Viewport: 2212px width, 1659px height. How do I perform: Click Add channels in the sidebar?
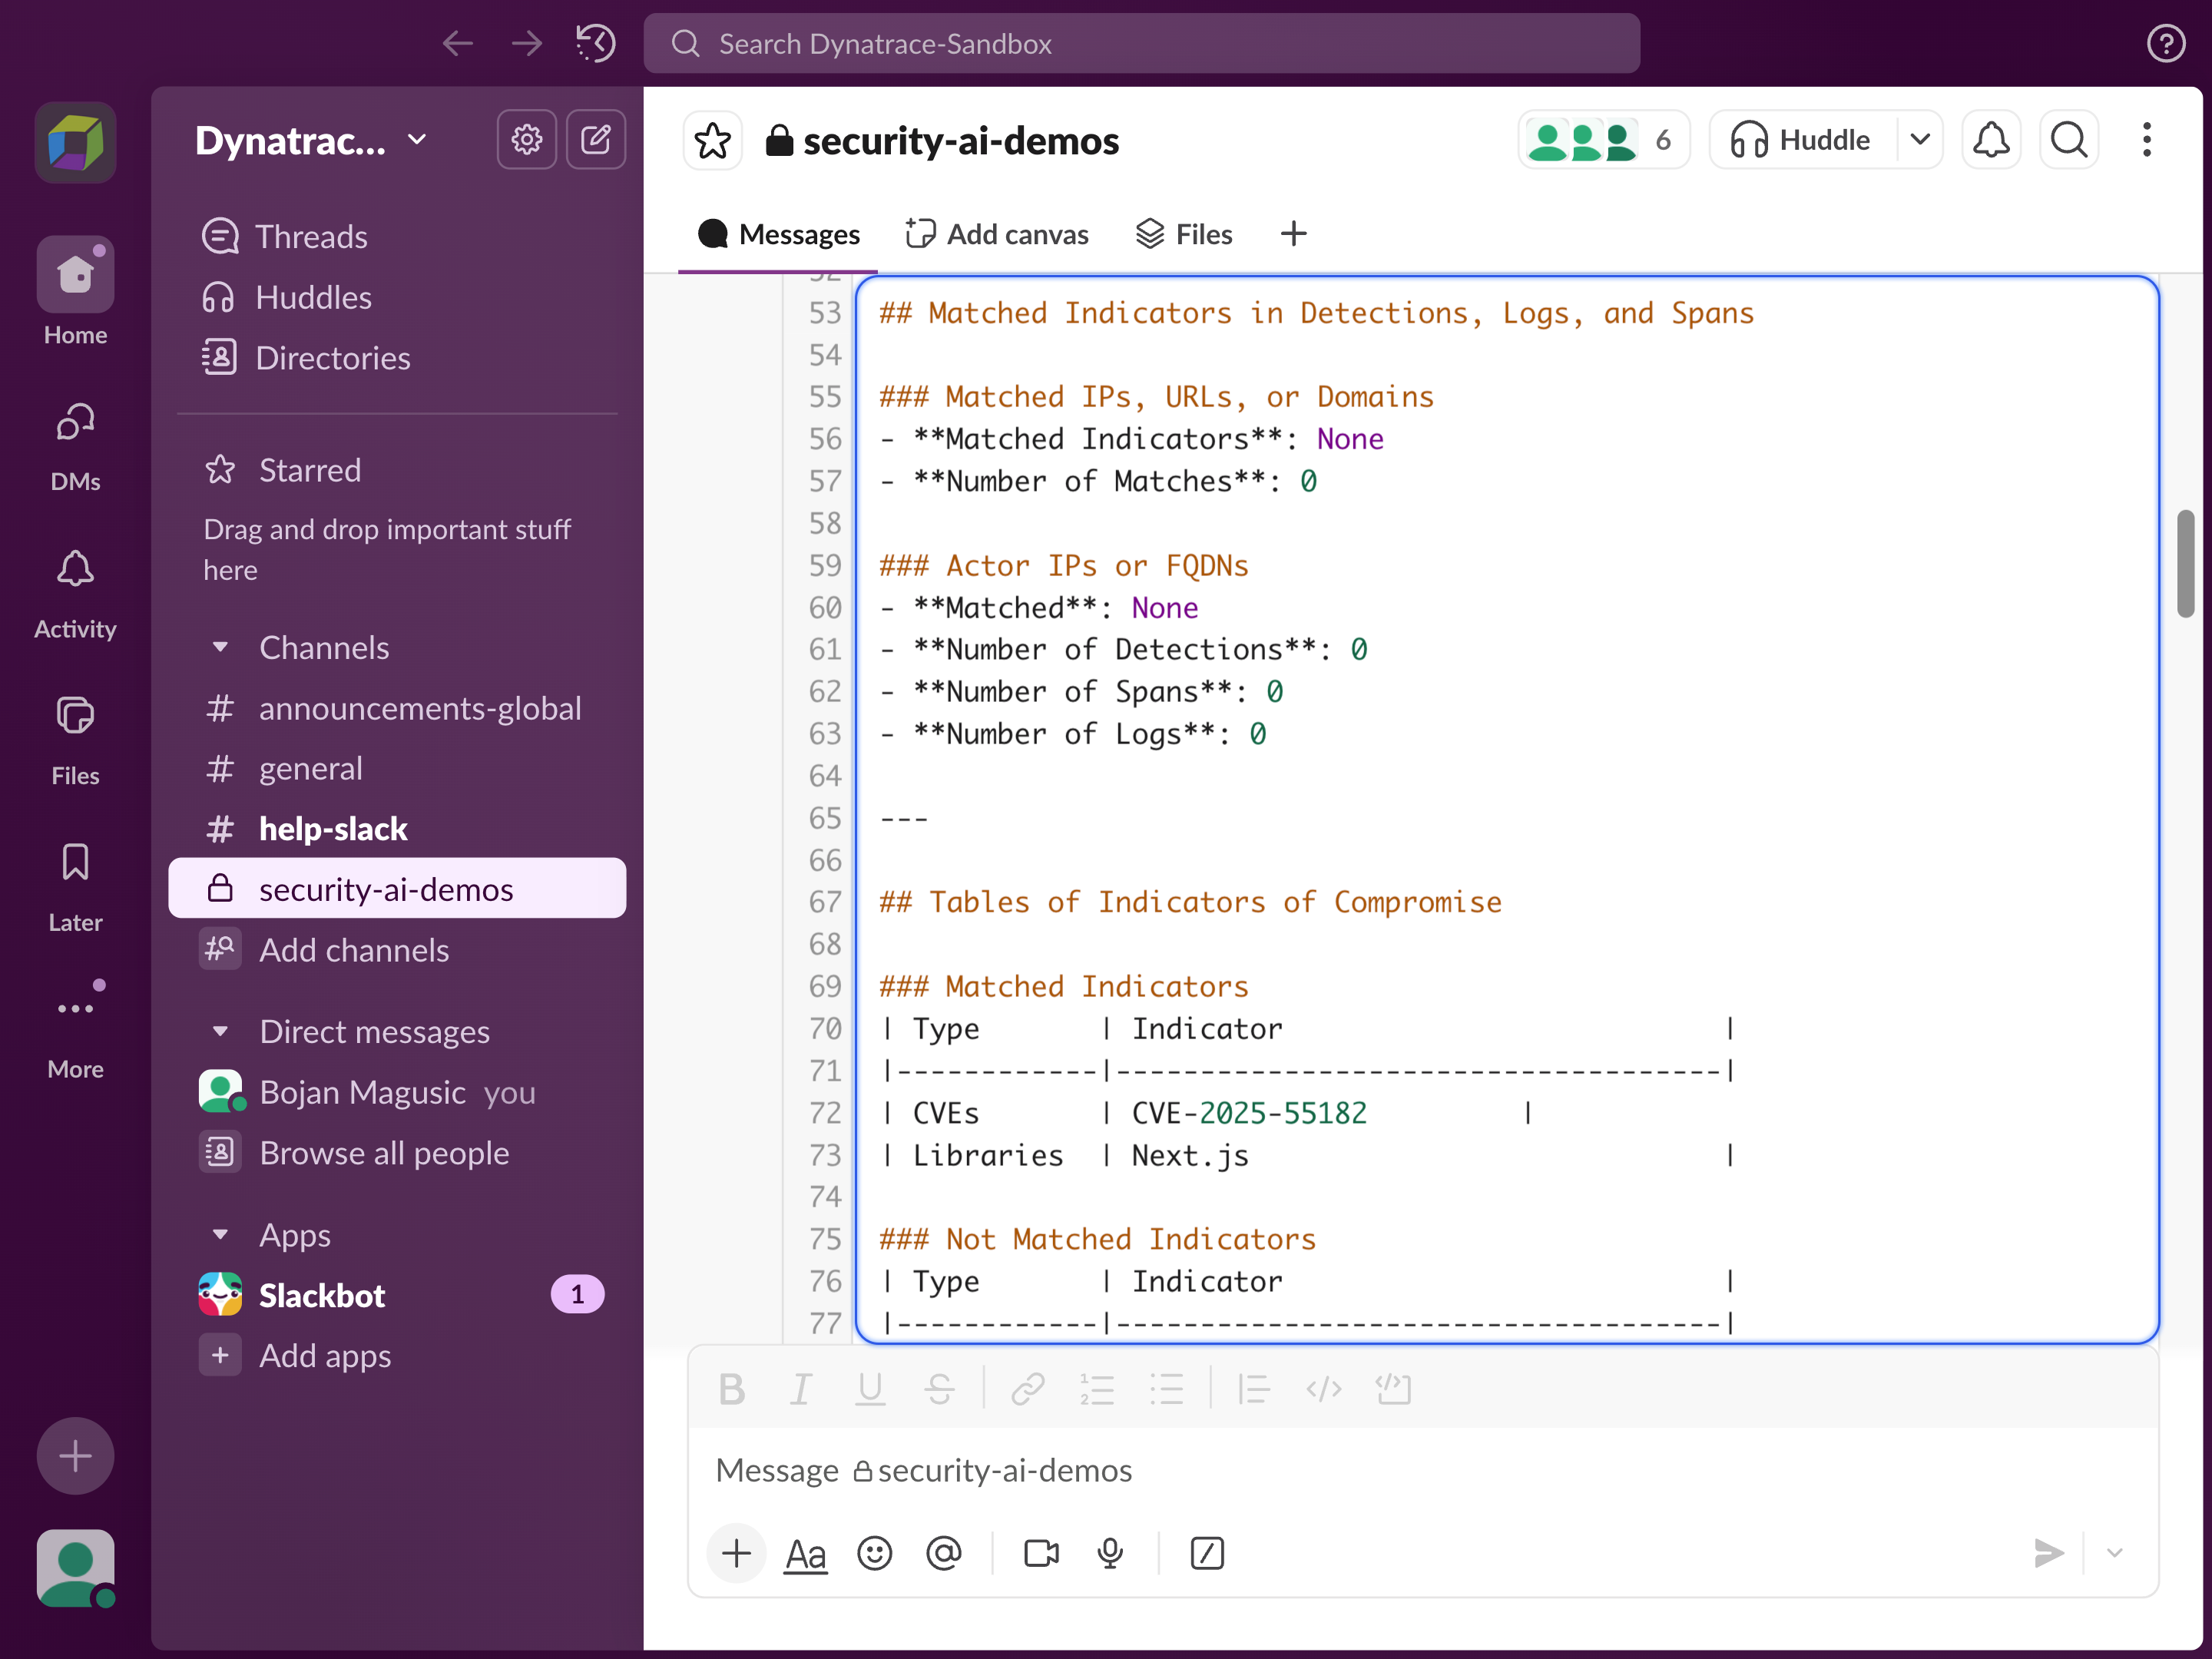click(354, 950)
